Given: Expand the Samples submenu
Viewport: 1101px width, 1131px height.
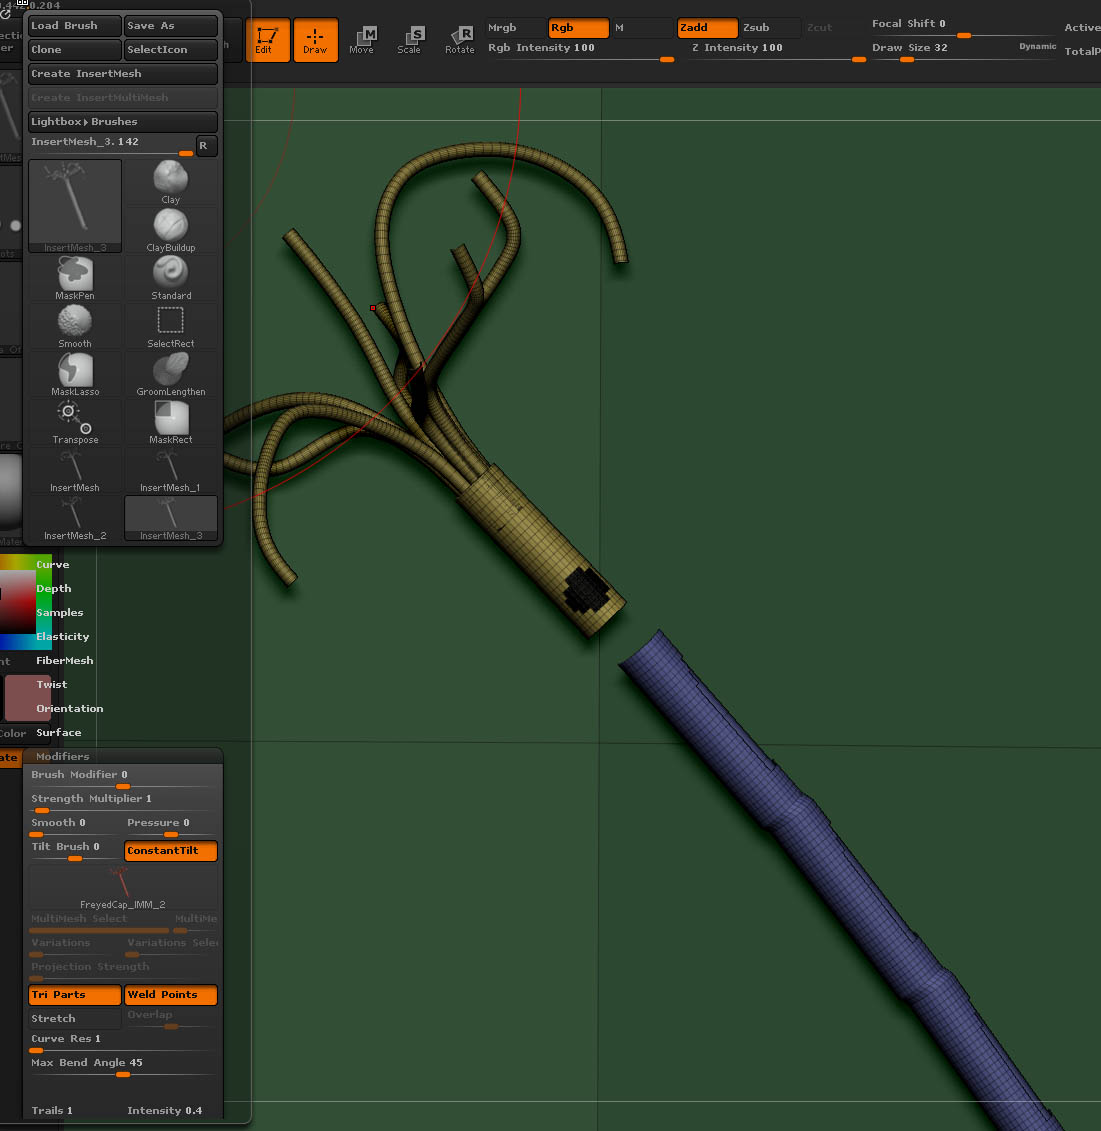Looking at the screenshot, I should [x=60, y=612].
